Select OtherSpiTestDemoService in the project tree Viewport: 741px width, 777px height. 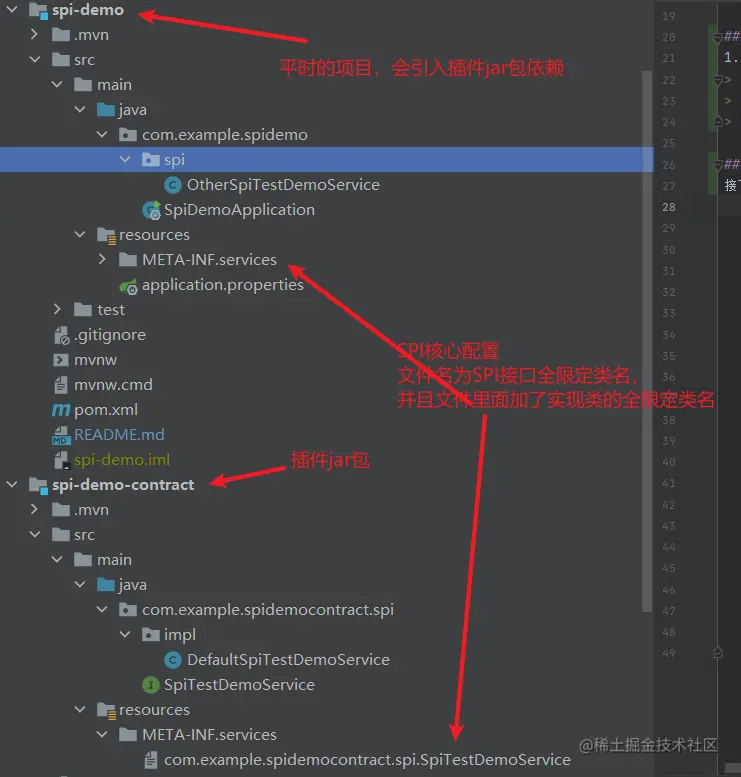tap(283, 185)
